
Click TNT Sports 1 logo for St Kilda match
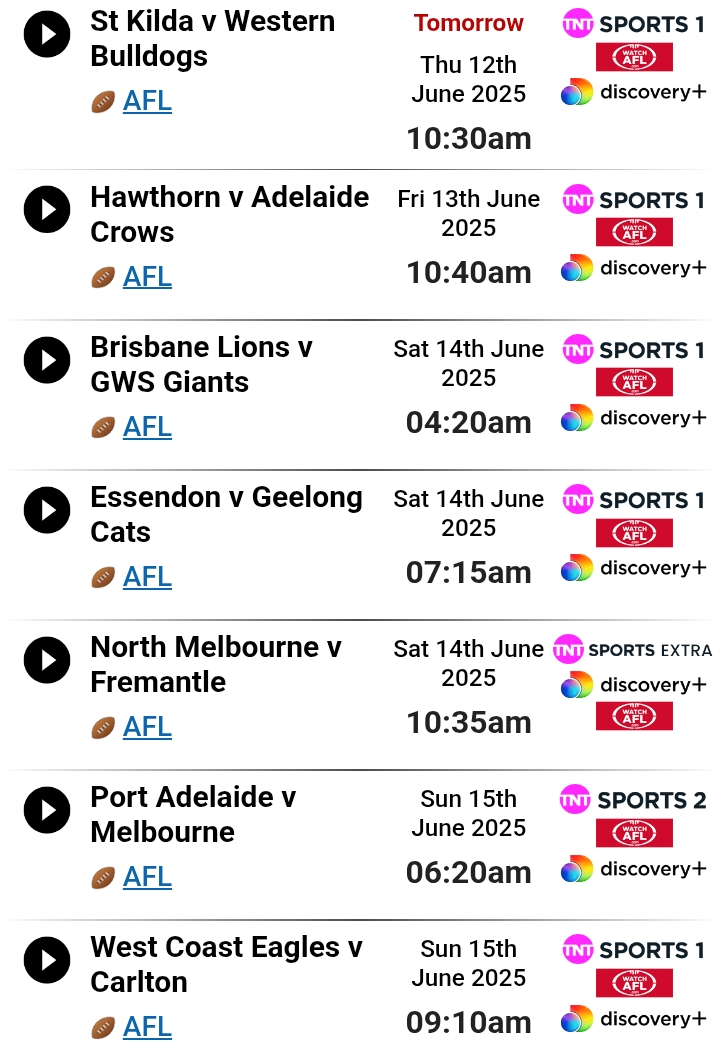[634, 24]
